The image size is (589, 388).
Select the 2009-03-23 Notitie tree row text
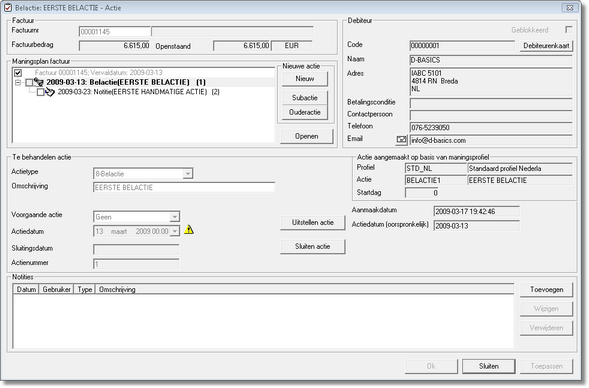139,92
